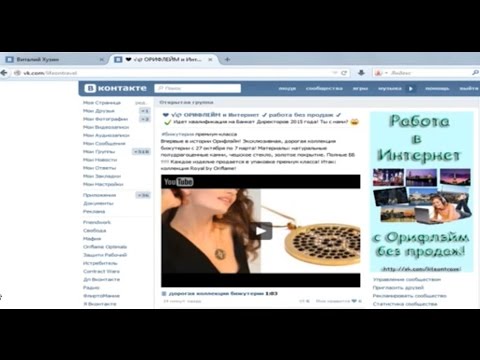Image resolution: width=480 pixels, height=360 pixels.
Task: Click the YouTube logo on the video
Action: click(178, 182)
